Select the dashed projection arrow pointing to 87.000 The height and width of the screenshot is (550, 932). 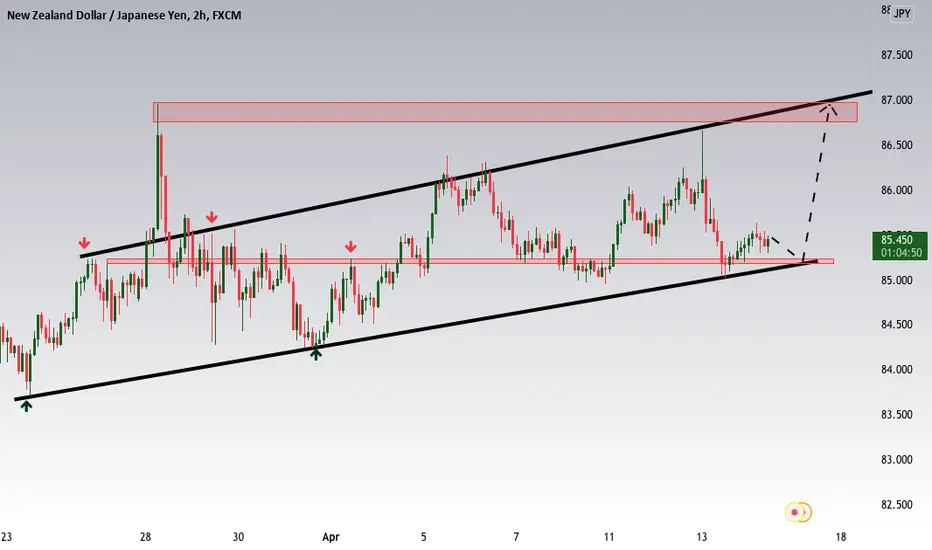tap(817, 181)
